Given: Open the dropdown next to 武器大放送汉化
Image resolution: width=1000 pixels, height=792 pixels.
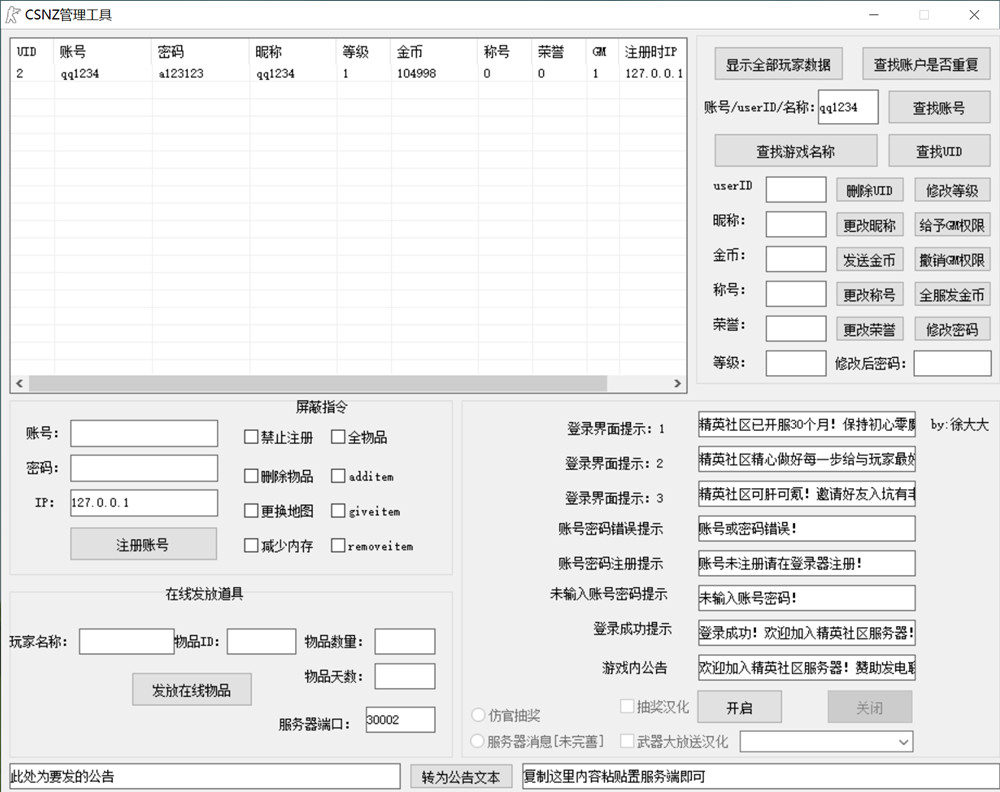Looking at the screenshot, I should pos(825,741).
